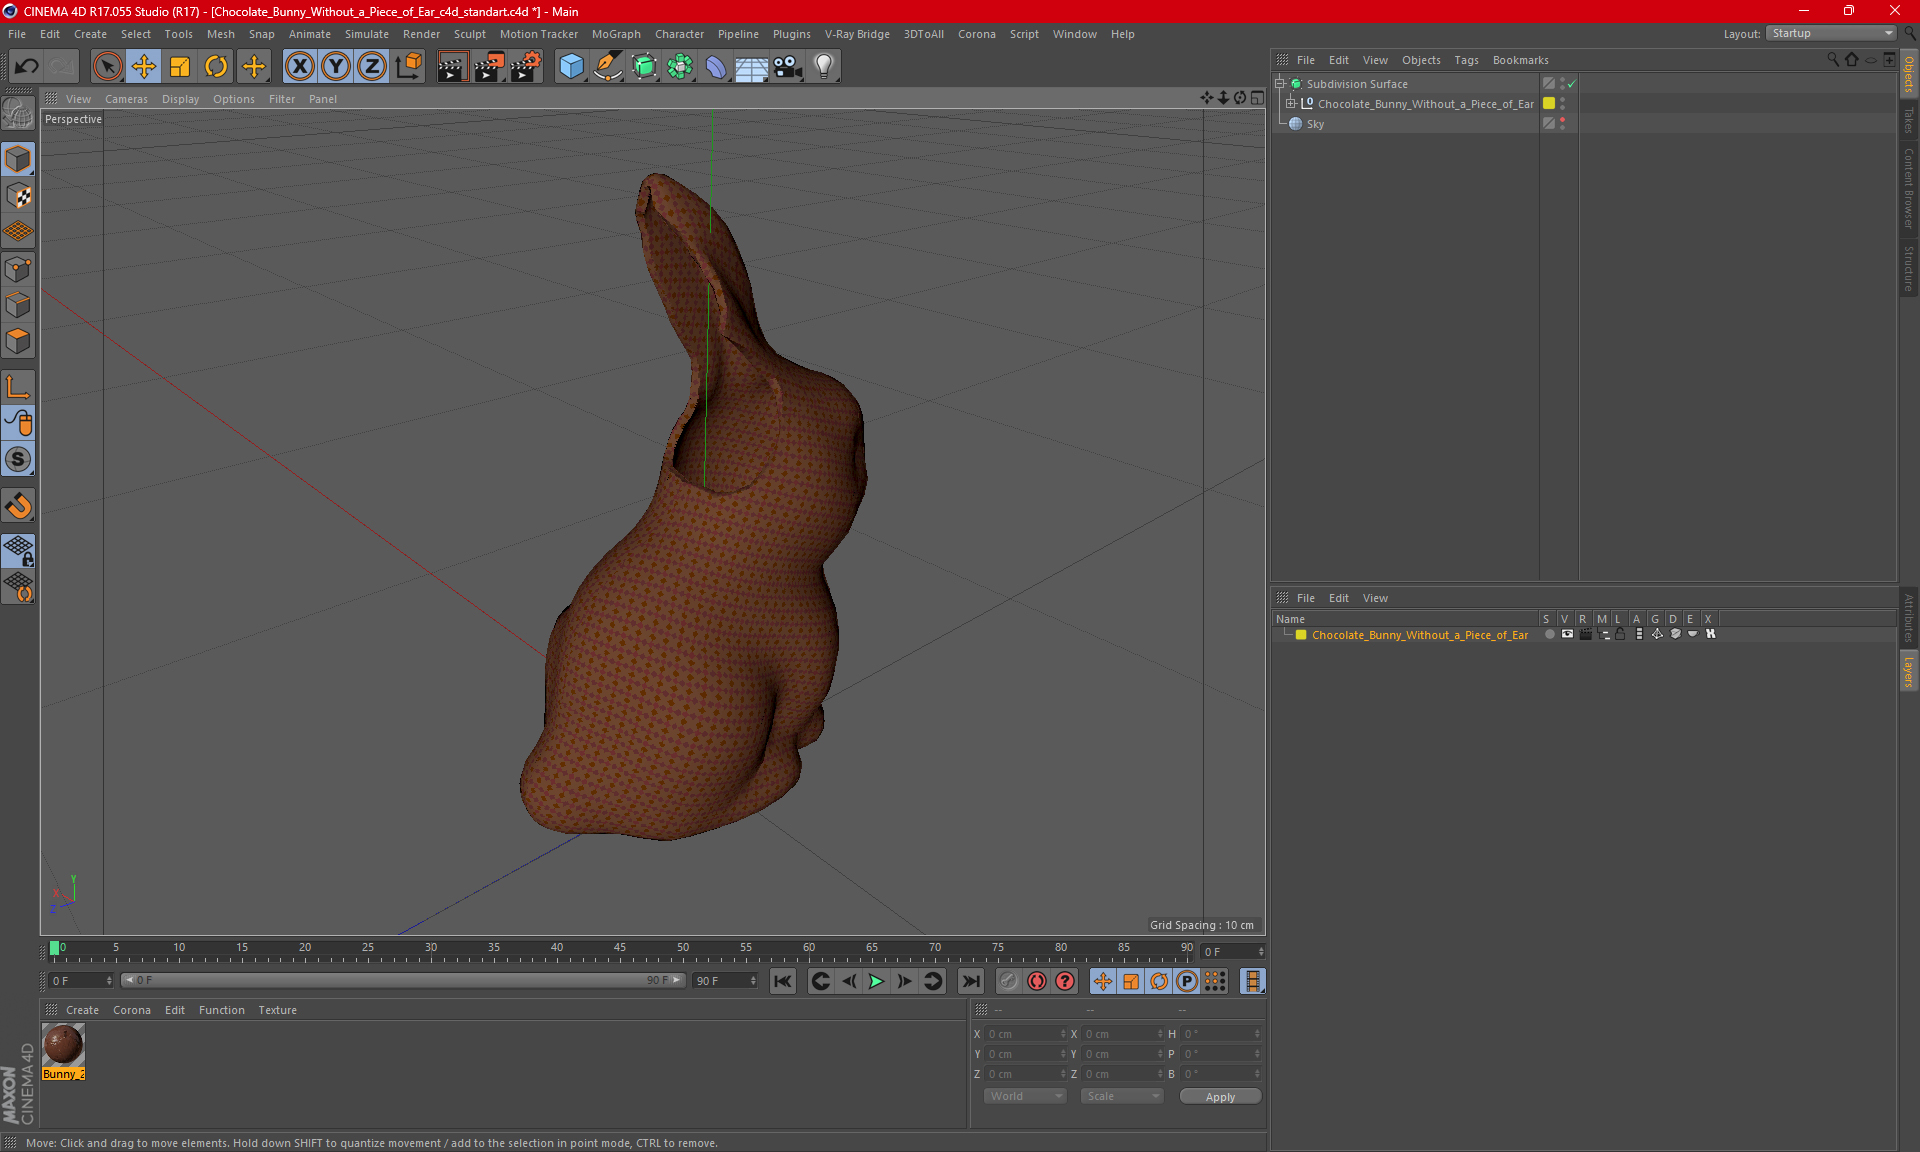Open Edit Render Settings
The width and height of the screenshot is (1920, 1152).
[x=526, y=67]
